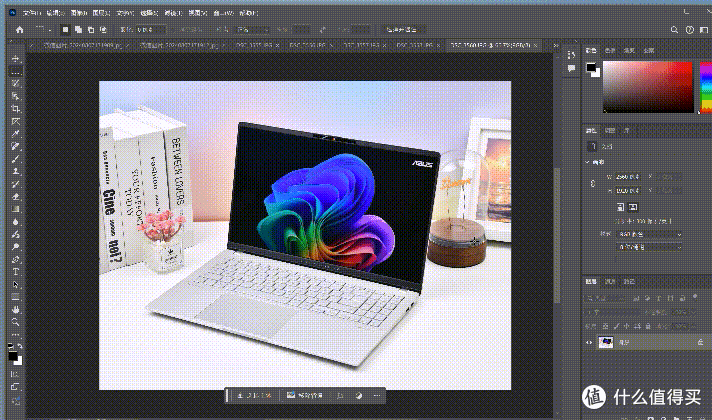
Task: Select the Blur tool
Action: 15,222
